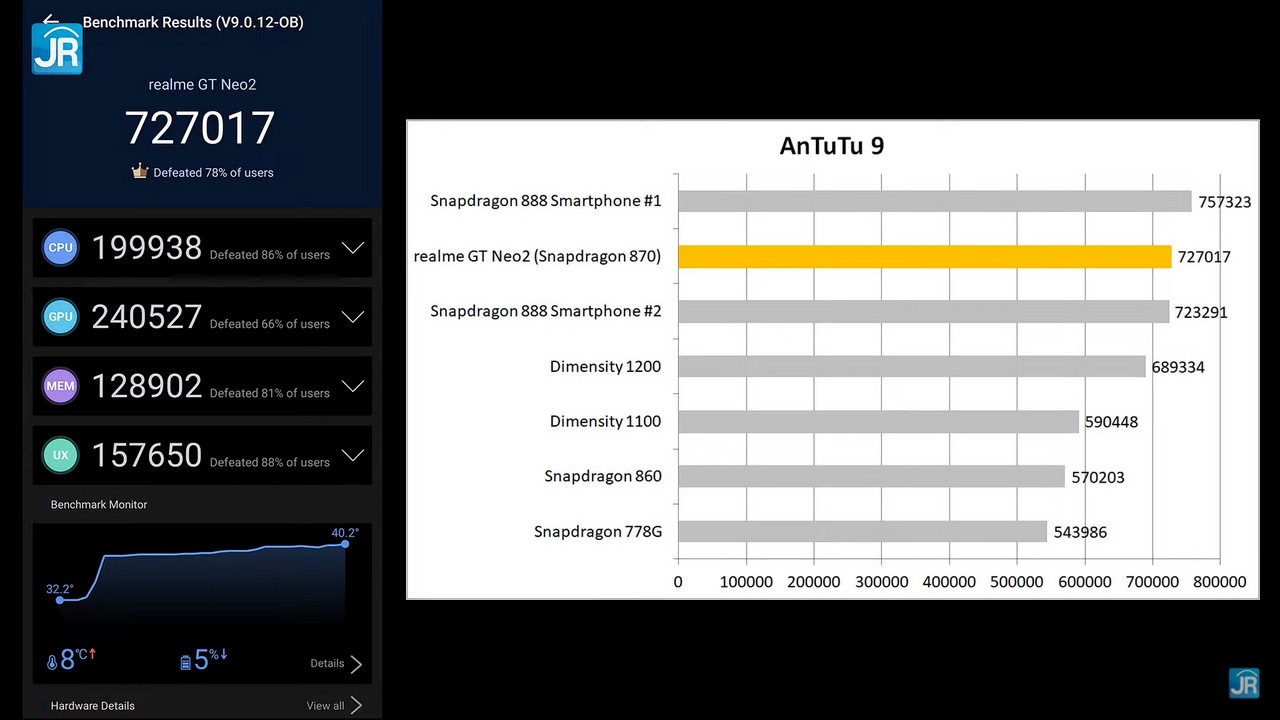Click the Dimensity 1200 bar
1280x720 pixels.
tap(912, 366)
